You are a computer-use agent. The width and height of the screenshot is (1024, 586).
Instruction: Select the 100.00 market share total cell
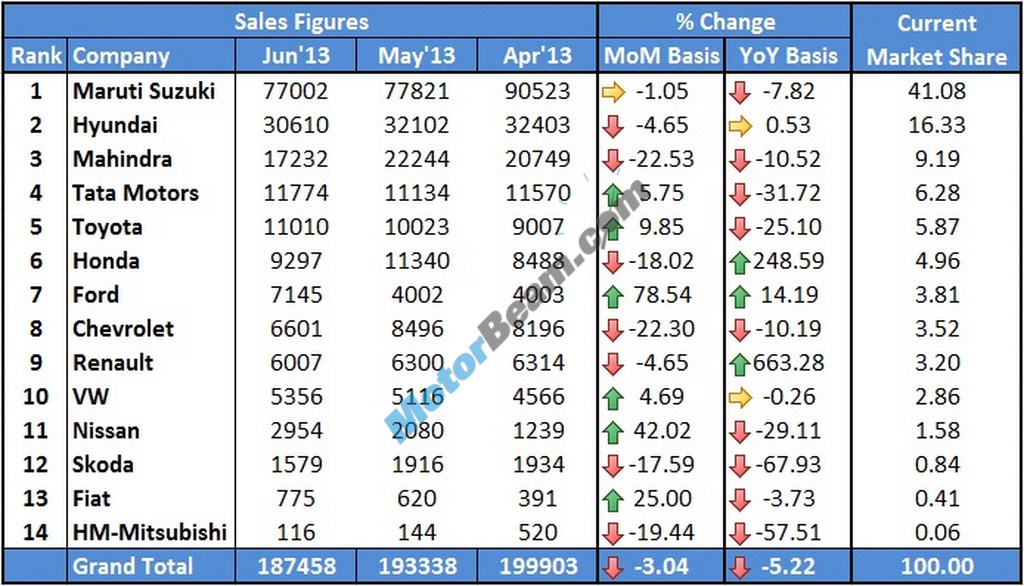pyautogui.click(x=937, y=567)
